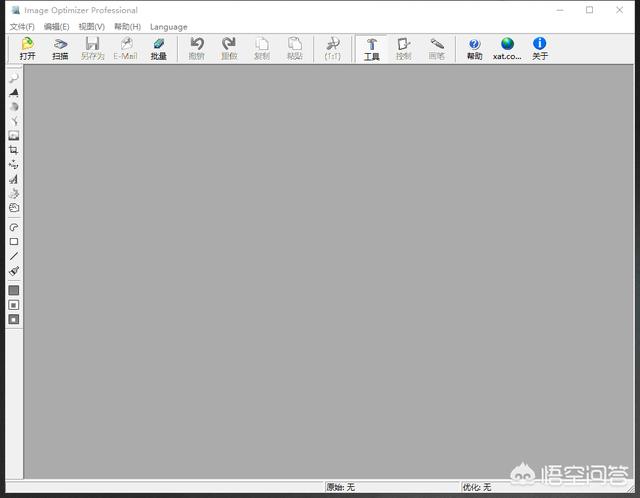Image resolution: width=640 pixels, height=498 pixels.
Task: Click the inner-square region mode icon
Action: coord(14,305)
